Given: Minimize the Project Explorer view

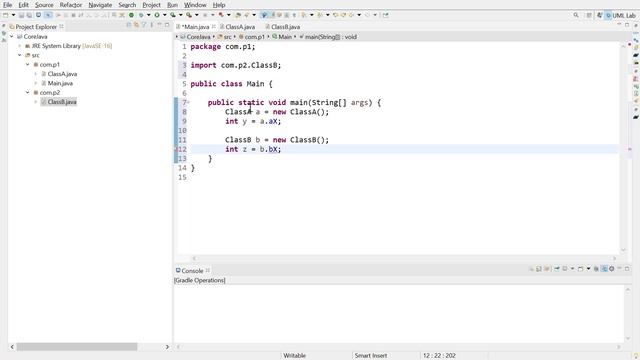Looking at the screenshot, I should click(x=160, y=25).
